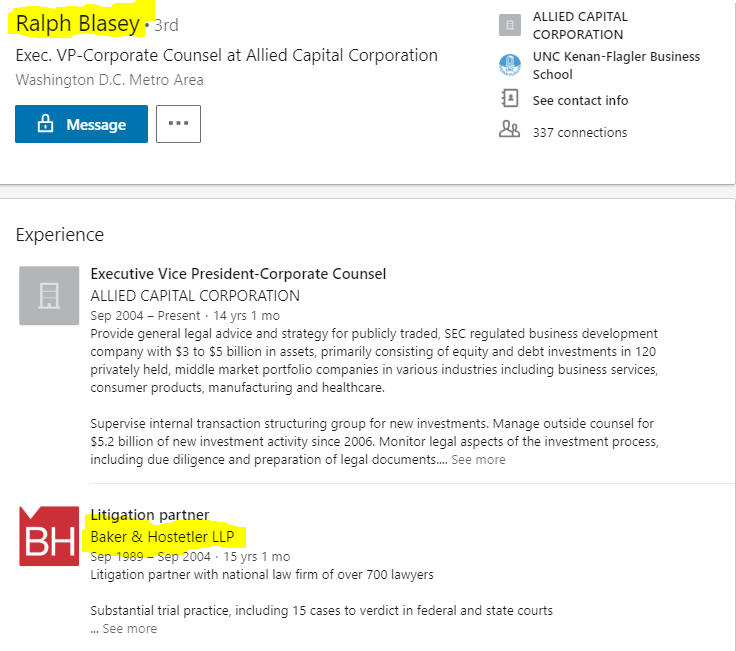Click the red BH Baker Hostetler logo
The height and width of the screenshot is (651, 736).
[49, 536]
